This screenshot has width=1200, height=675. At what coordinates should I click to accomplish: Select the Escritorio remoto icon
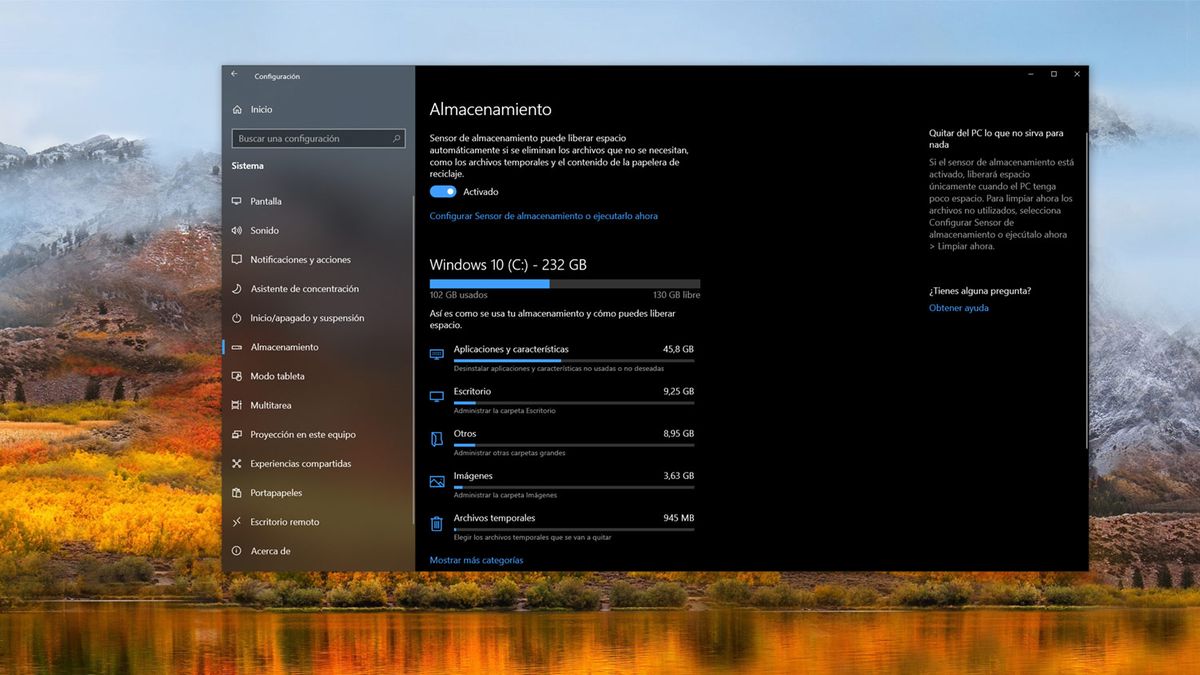239,521
